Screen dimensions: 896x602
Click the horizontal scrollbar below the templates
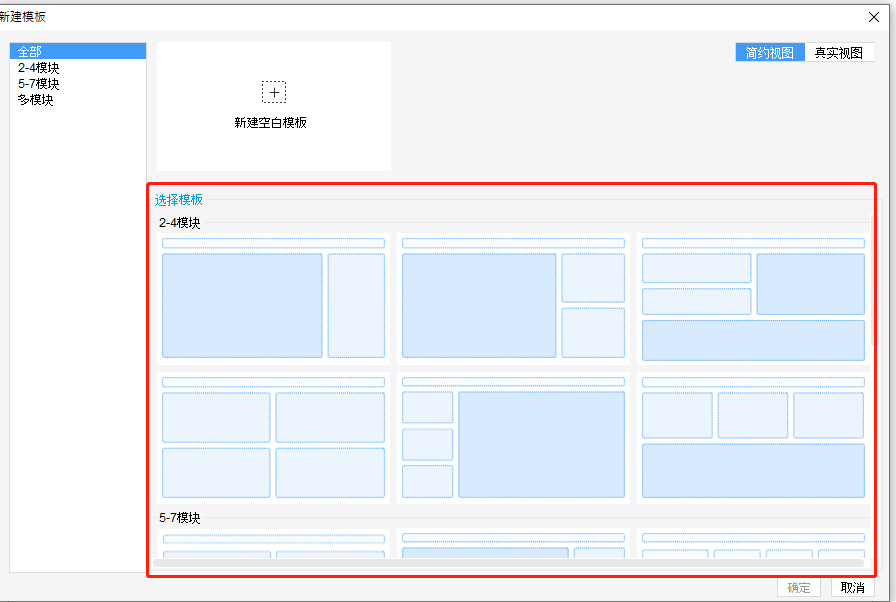(x=509, y=563)
